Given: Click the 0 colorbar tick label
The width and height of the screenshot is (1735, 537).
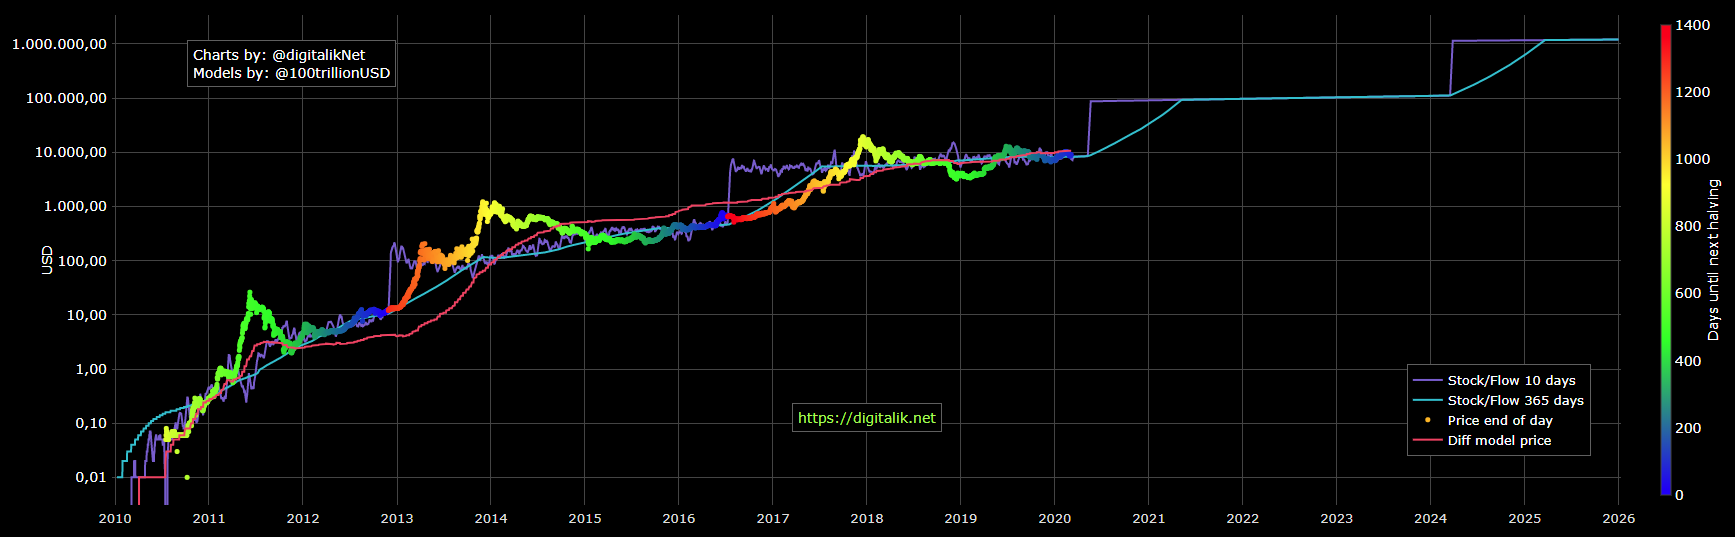Looking at the screenshot, I should point(1679,495).
